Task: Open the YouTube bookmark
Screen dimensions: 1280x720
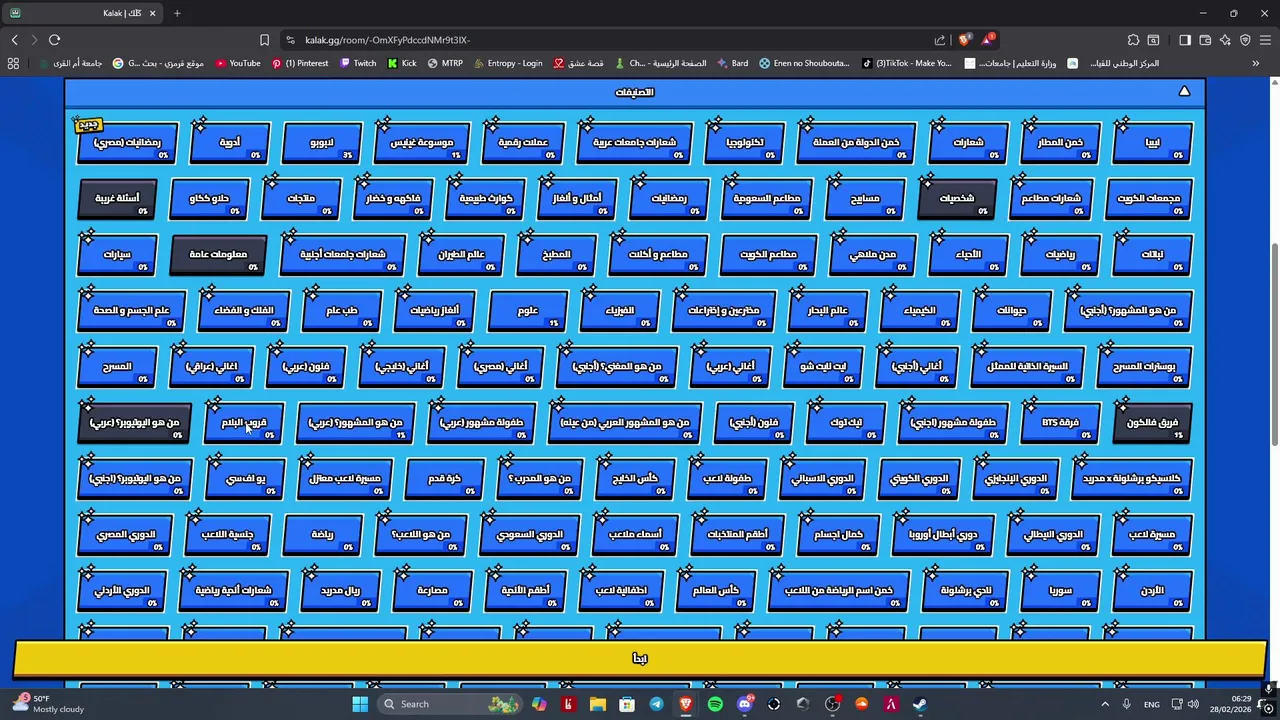Action: [x=238, y=63]
